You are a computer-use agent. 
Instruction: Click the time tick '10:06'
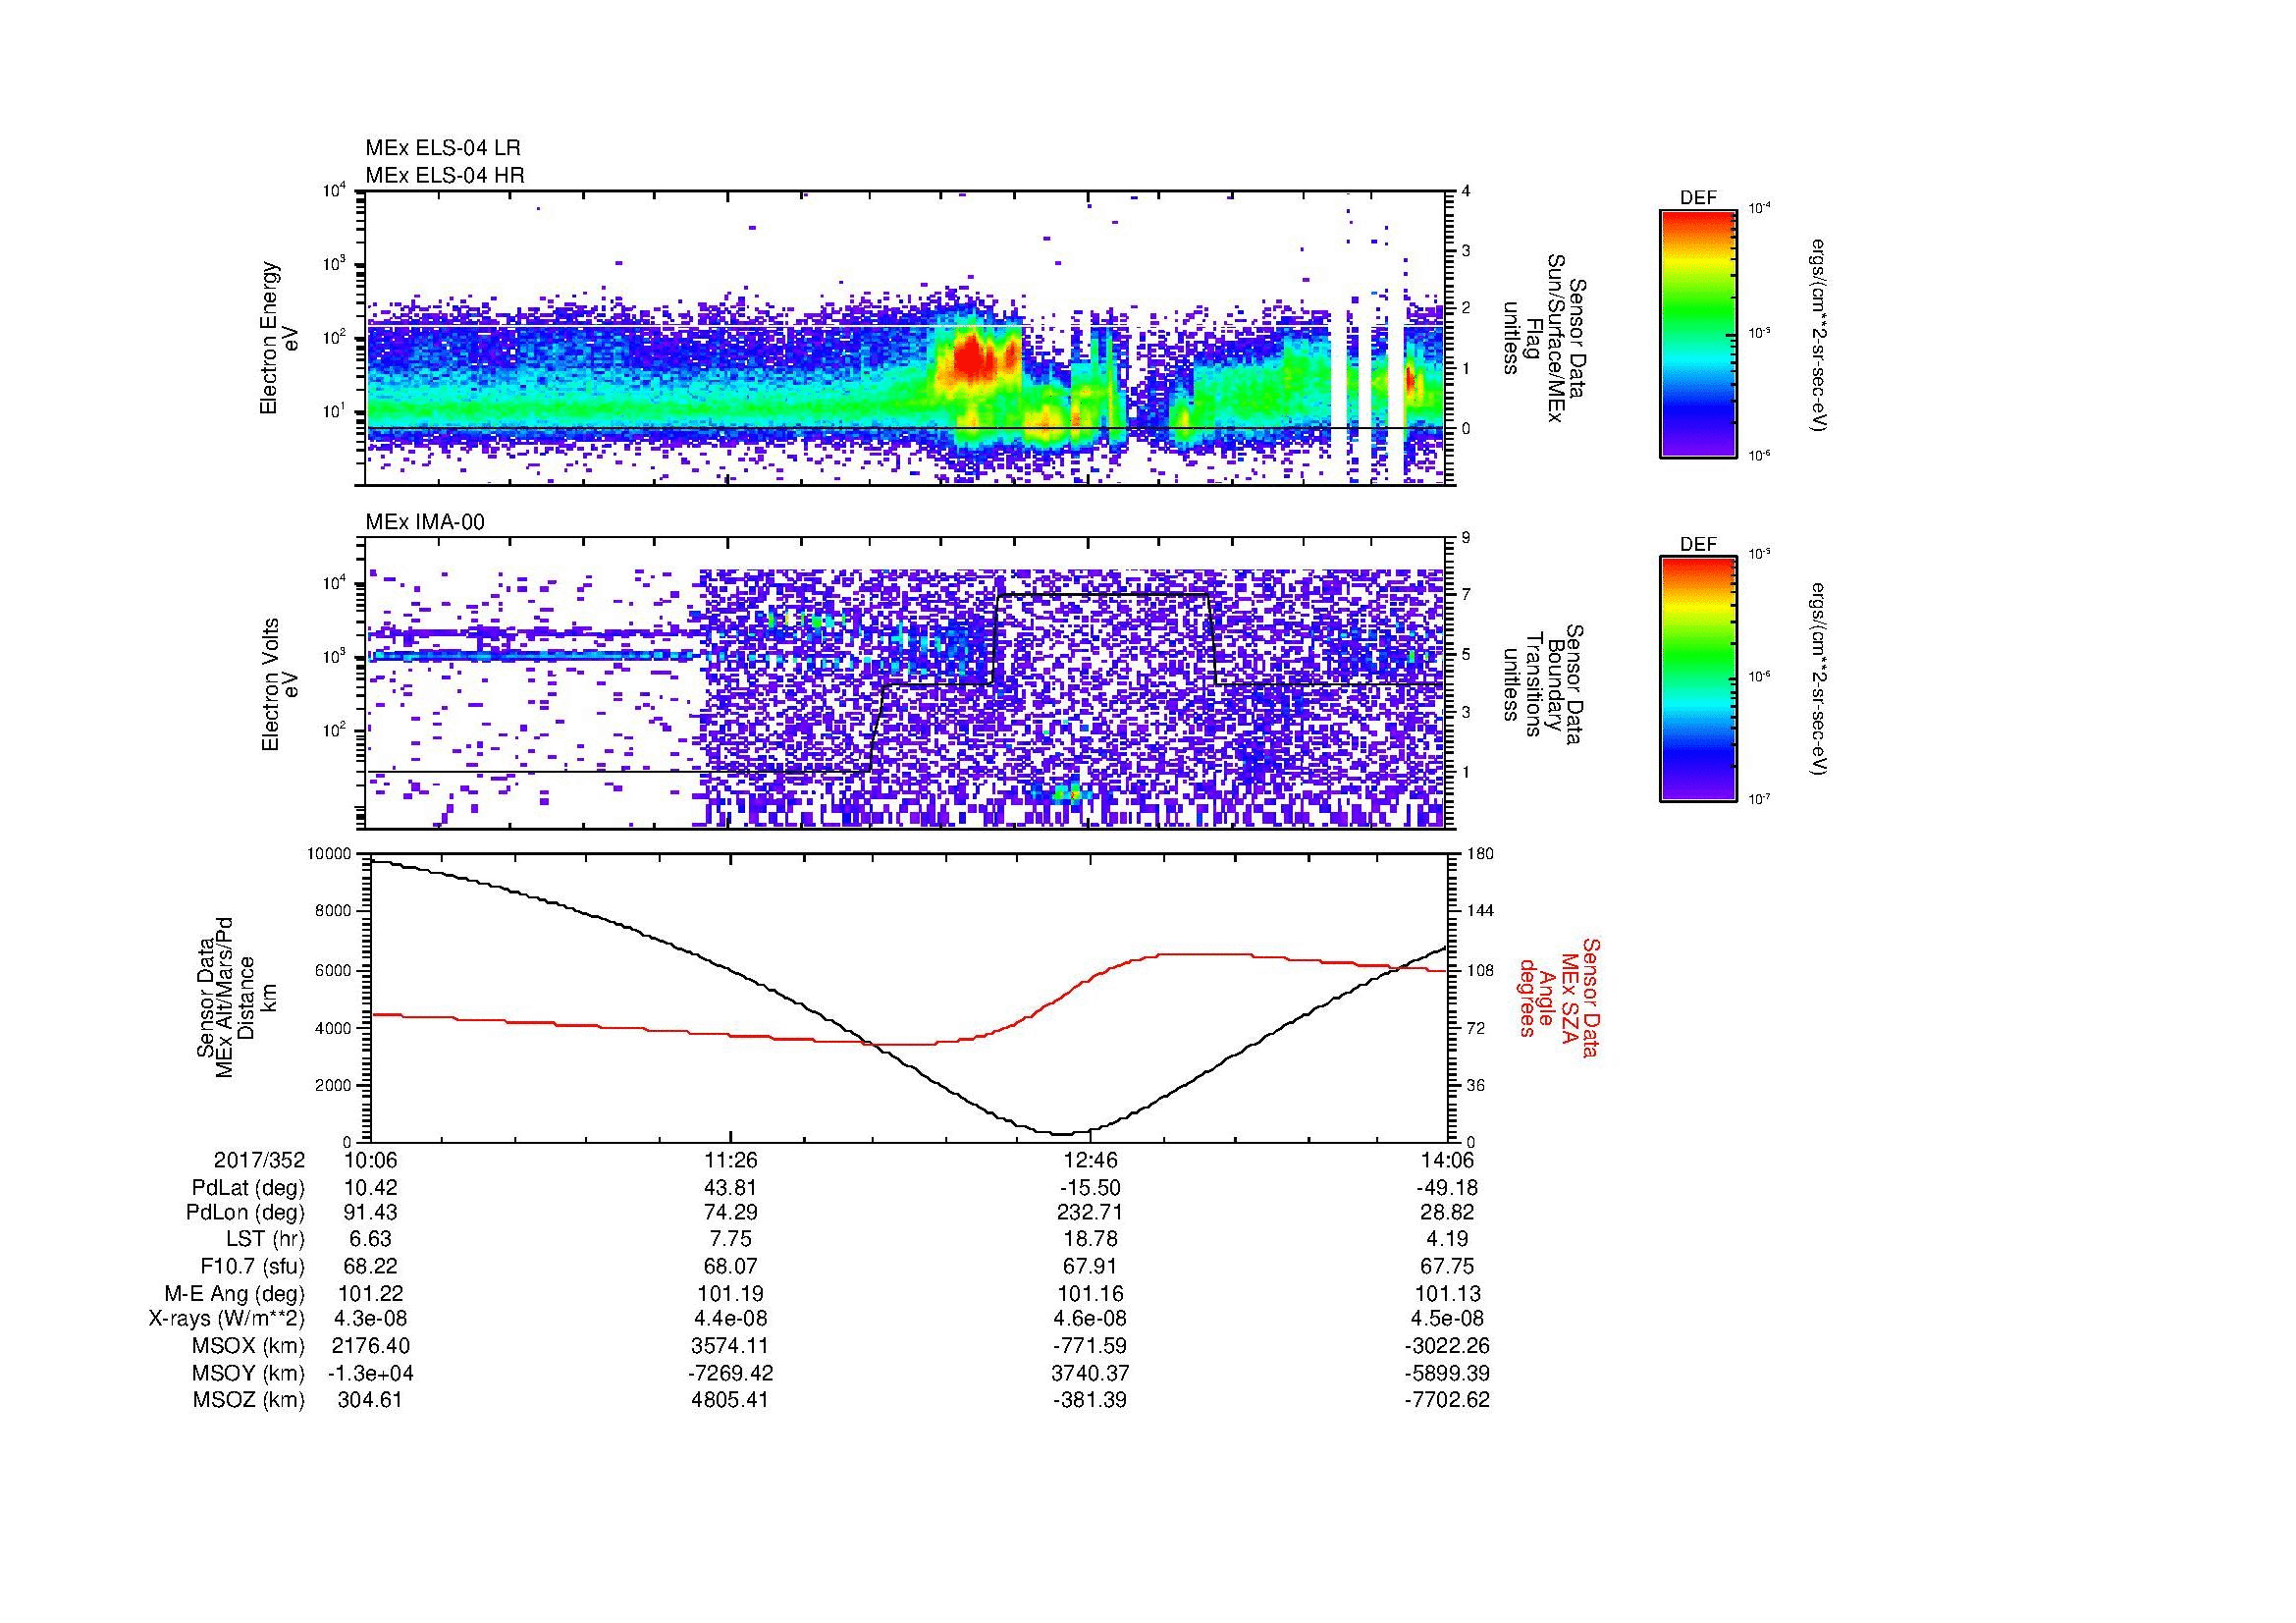point(371,1160)
